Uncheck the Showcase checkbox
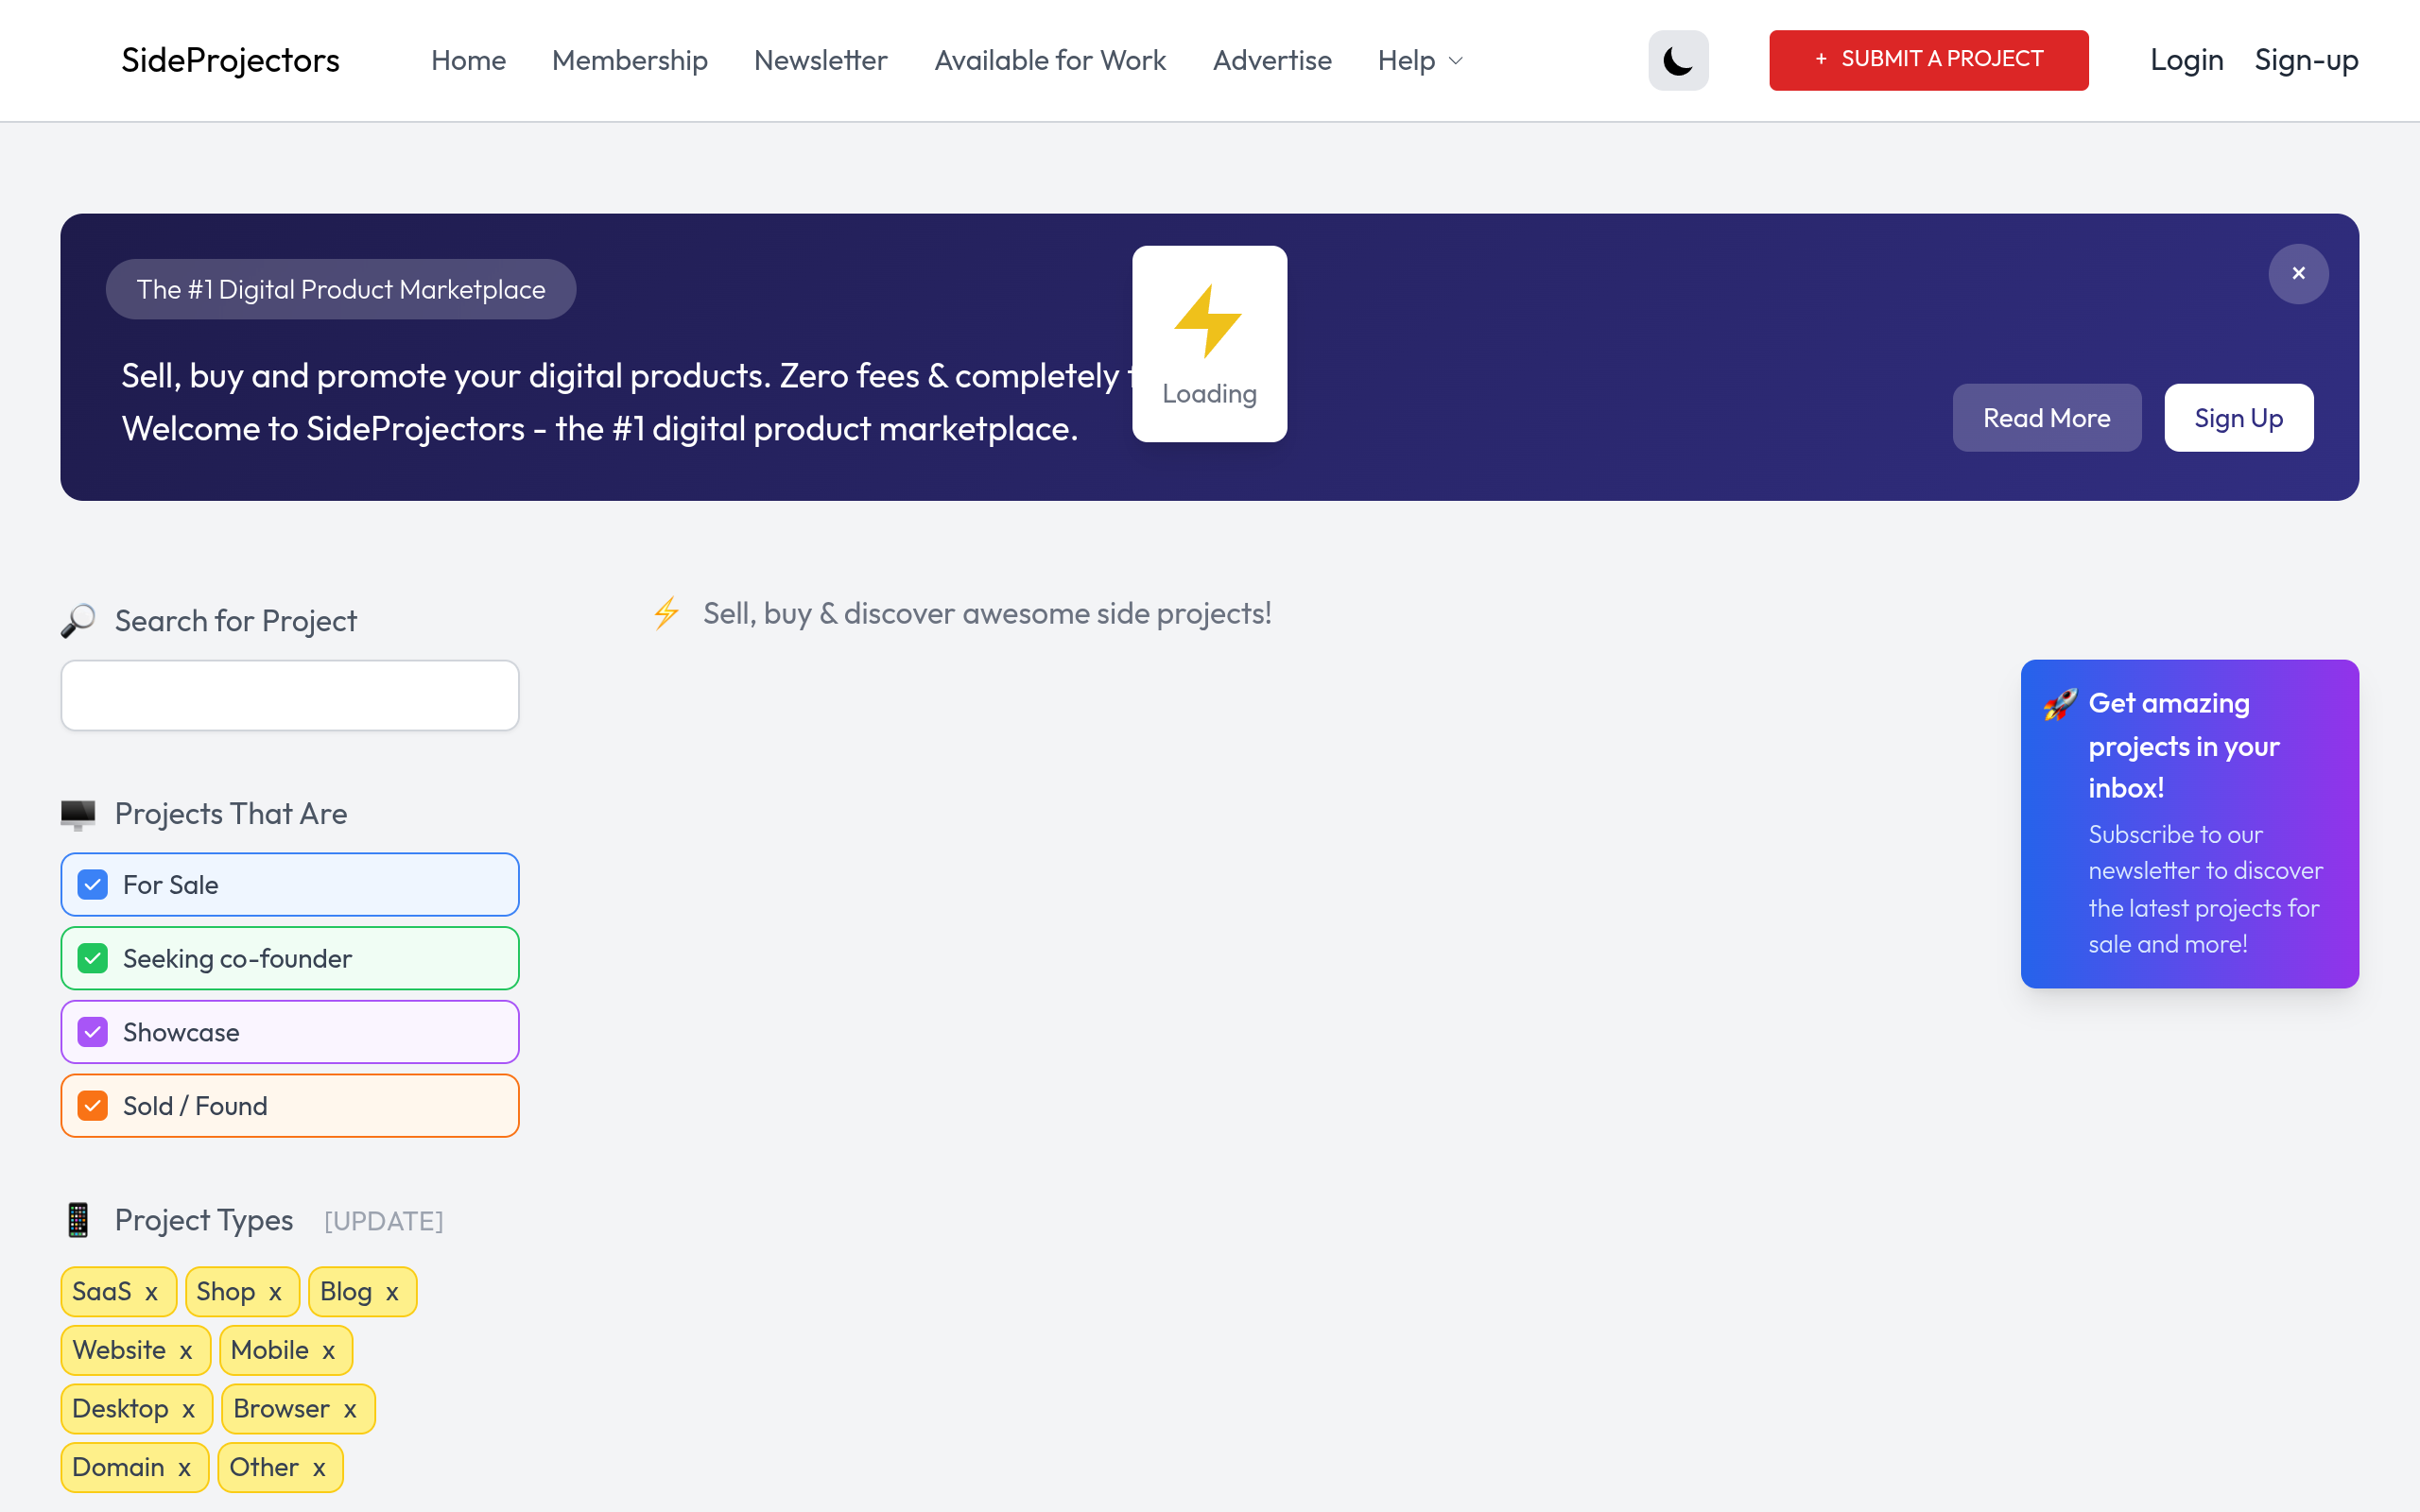This screenshot has height=1512, width=2420. click(93, 1032)
